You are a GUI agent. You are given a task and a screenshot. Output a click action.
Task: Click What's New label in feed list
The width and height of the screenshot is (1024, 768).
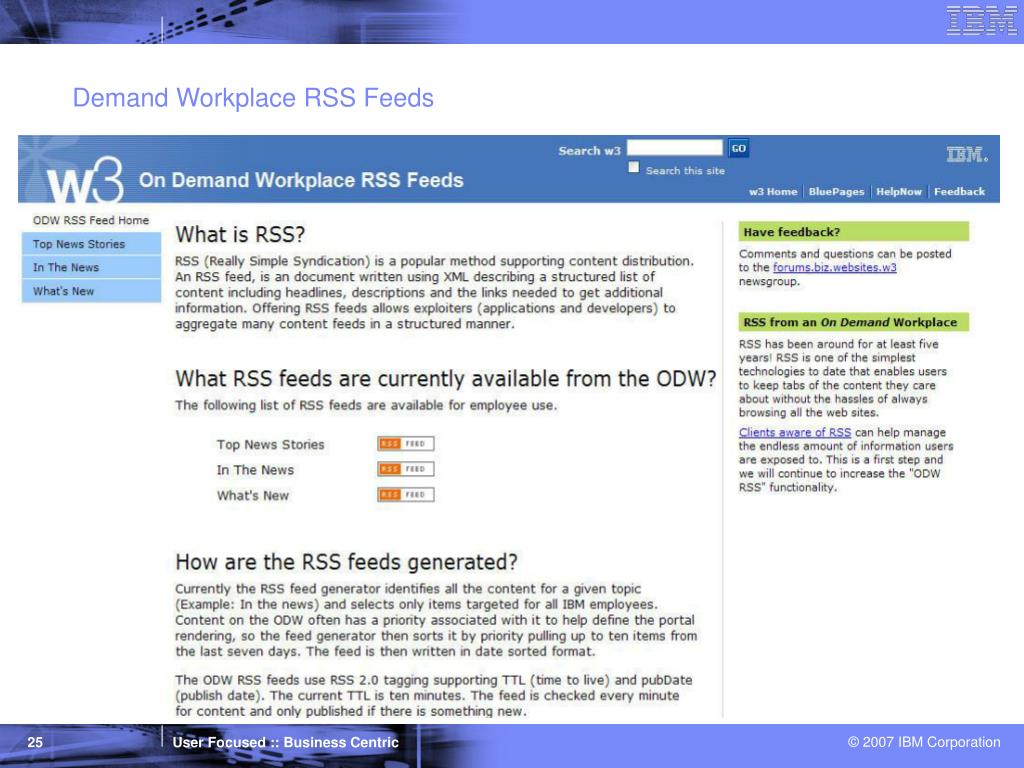tap(253, 496)
